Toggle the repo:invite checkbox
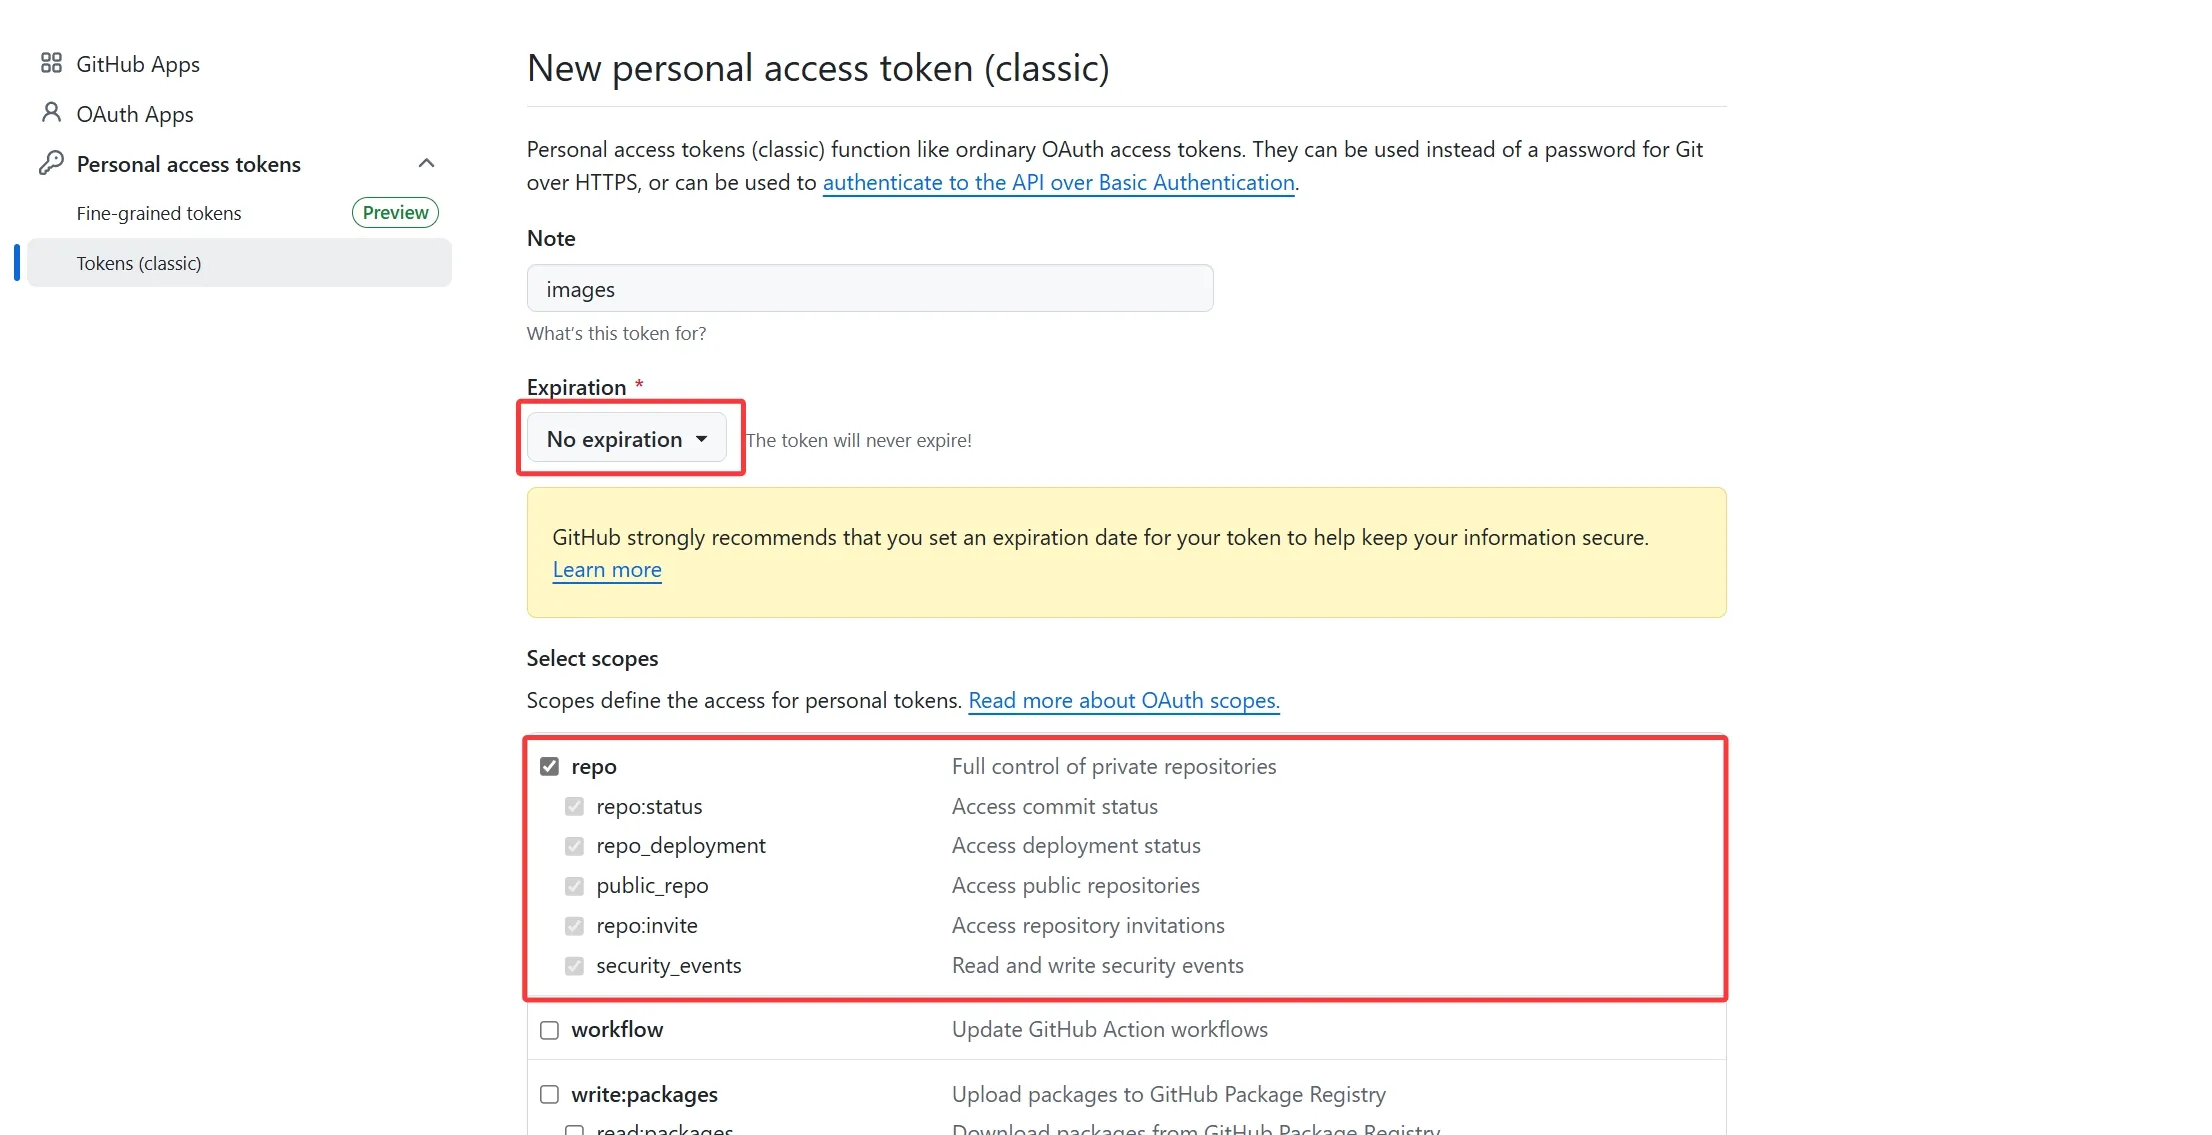The height and width of the screenshot is (1135, 2212). click(574, 926)
